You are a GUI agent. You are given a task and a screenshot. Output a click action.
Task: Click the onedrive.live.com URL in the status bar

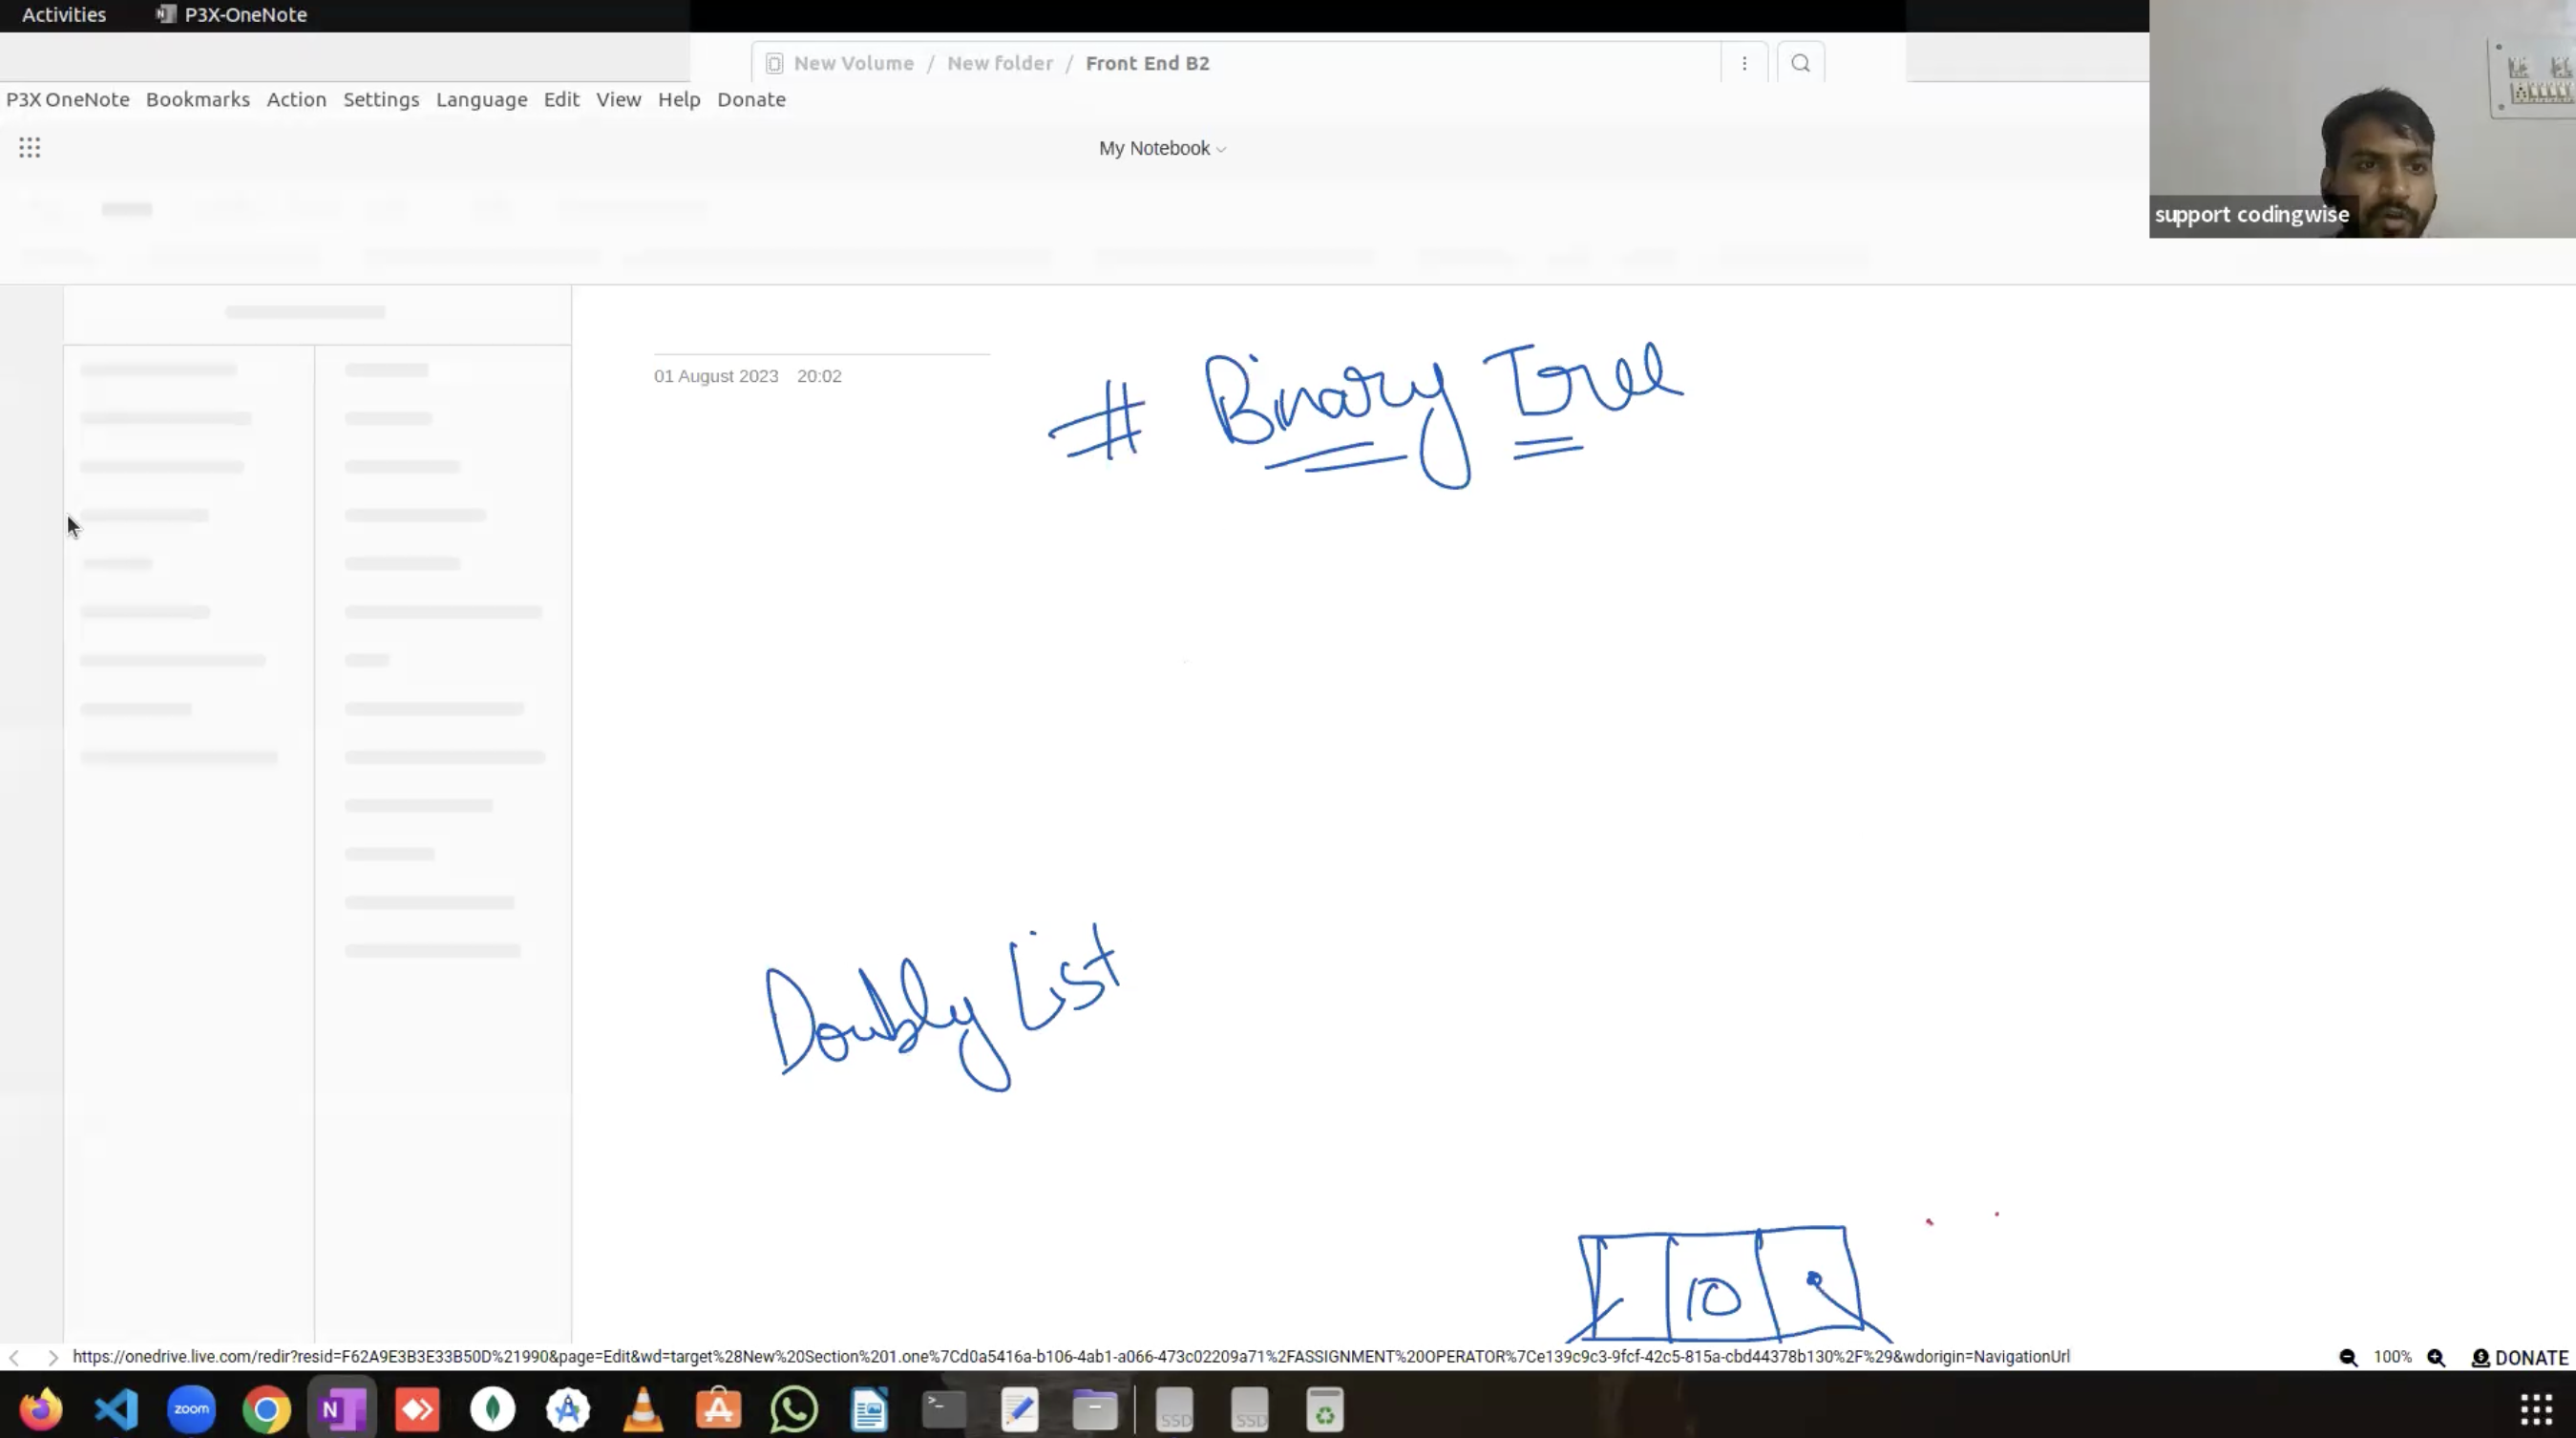pyautogui.click(x=1071, y=1357)
